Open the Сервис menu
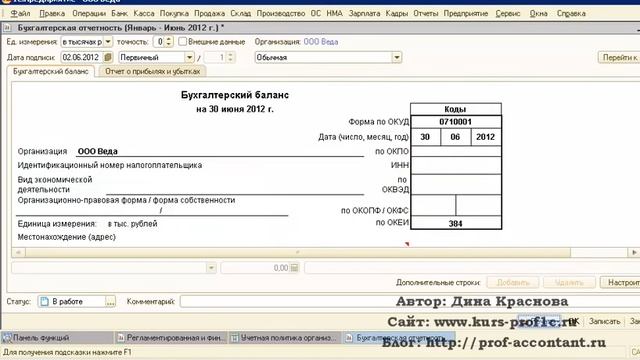This screenshot has width=640, height=360. tap(508, 13)
